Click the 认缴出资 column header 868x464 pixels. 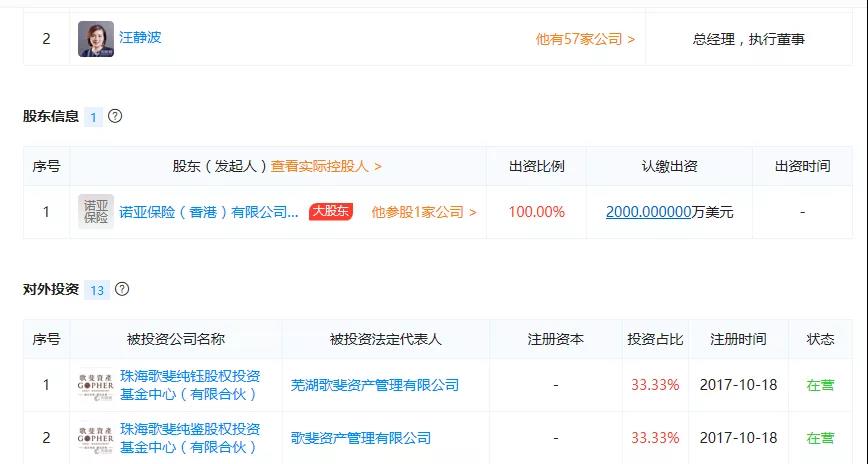(x=669, y=166)
